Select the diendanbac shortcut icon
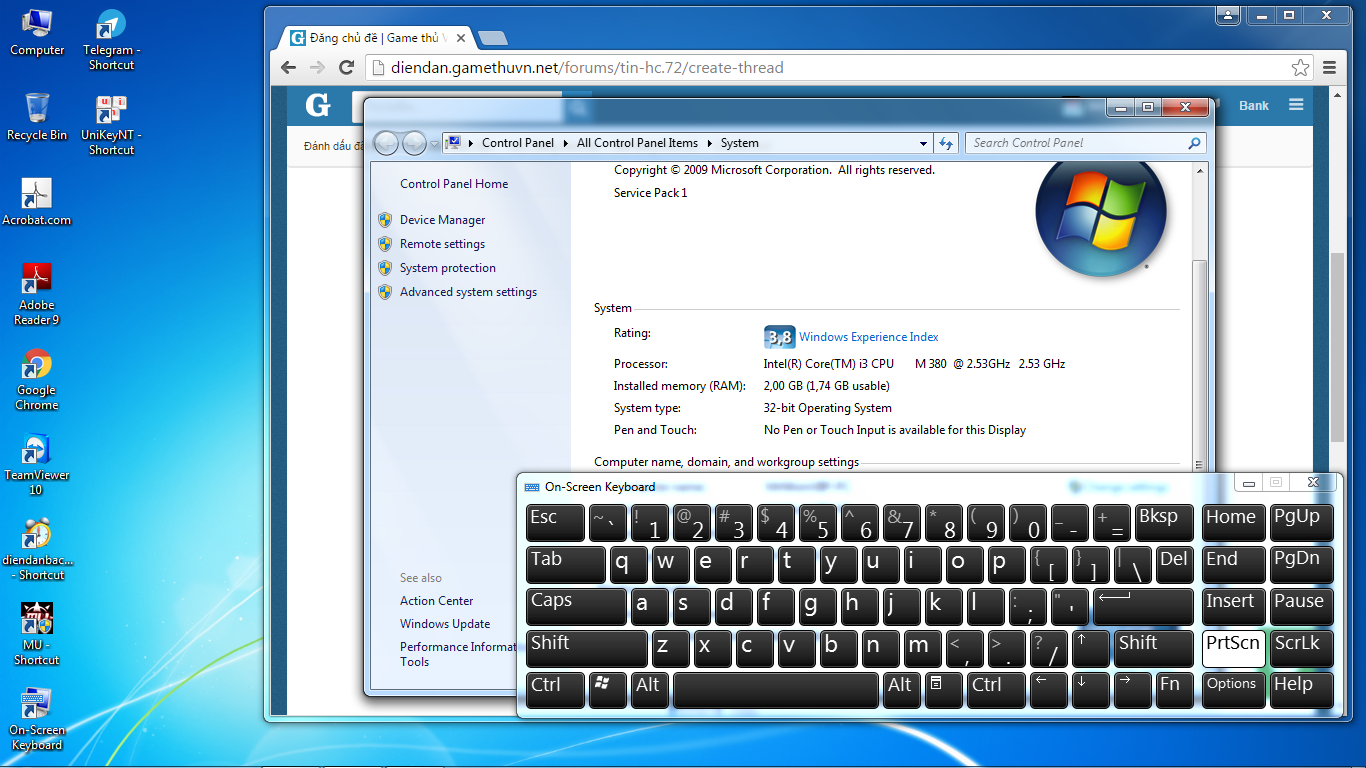This screenshot has height=768, width=1366. click(37, 549)
